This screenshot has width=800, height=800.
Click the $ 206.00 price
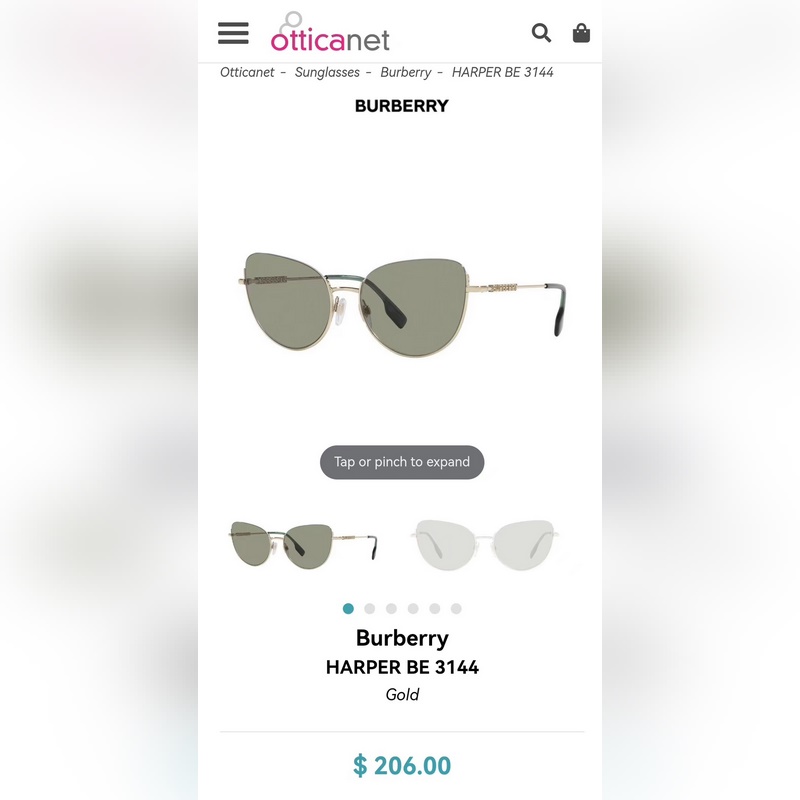tap(402, 766)
